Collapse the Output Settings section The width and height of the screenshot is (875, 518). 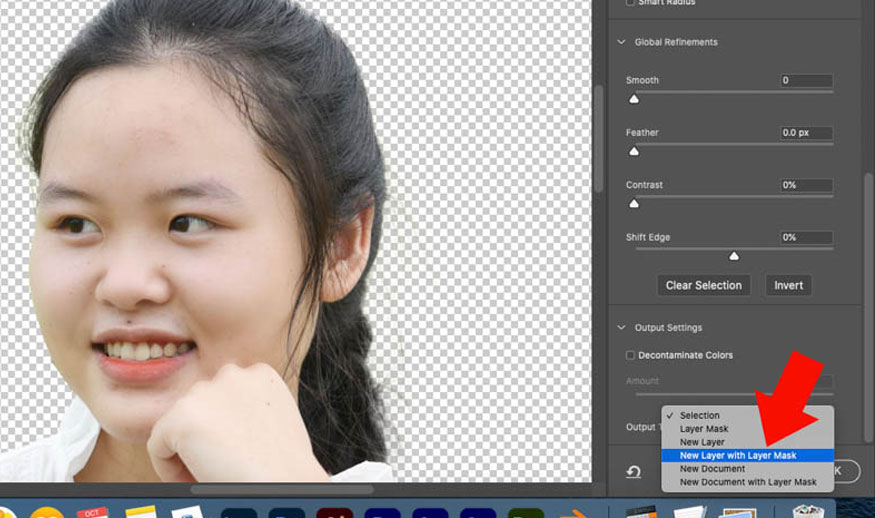pos(621,328)
